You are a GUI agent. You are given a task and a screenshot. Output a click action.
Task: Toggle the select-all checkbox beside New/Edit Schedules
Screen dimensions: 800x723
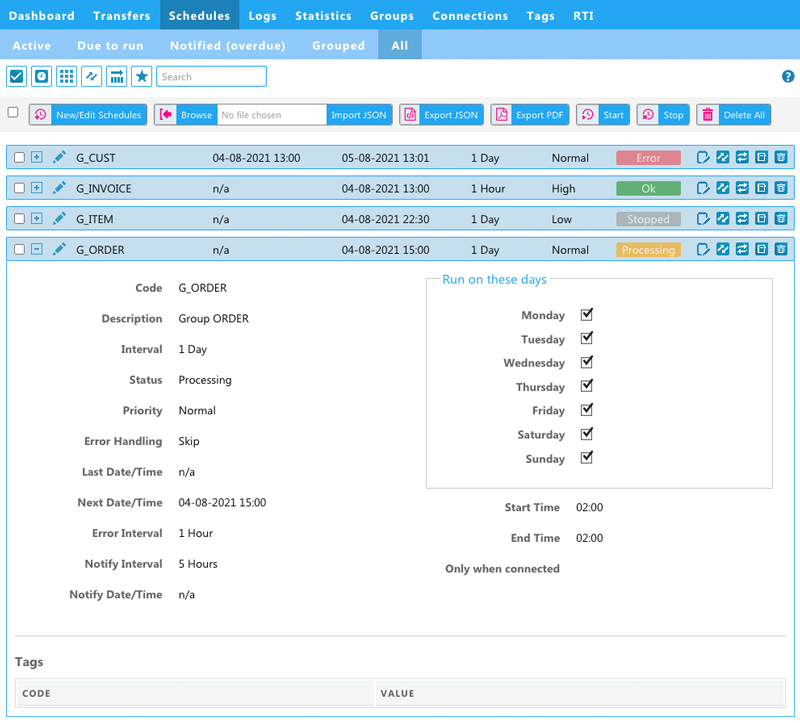click(x=13, y=112)
